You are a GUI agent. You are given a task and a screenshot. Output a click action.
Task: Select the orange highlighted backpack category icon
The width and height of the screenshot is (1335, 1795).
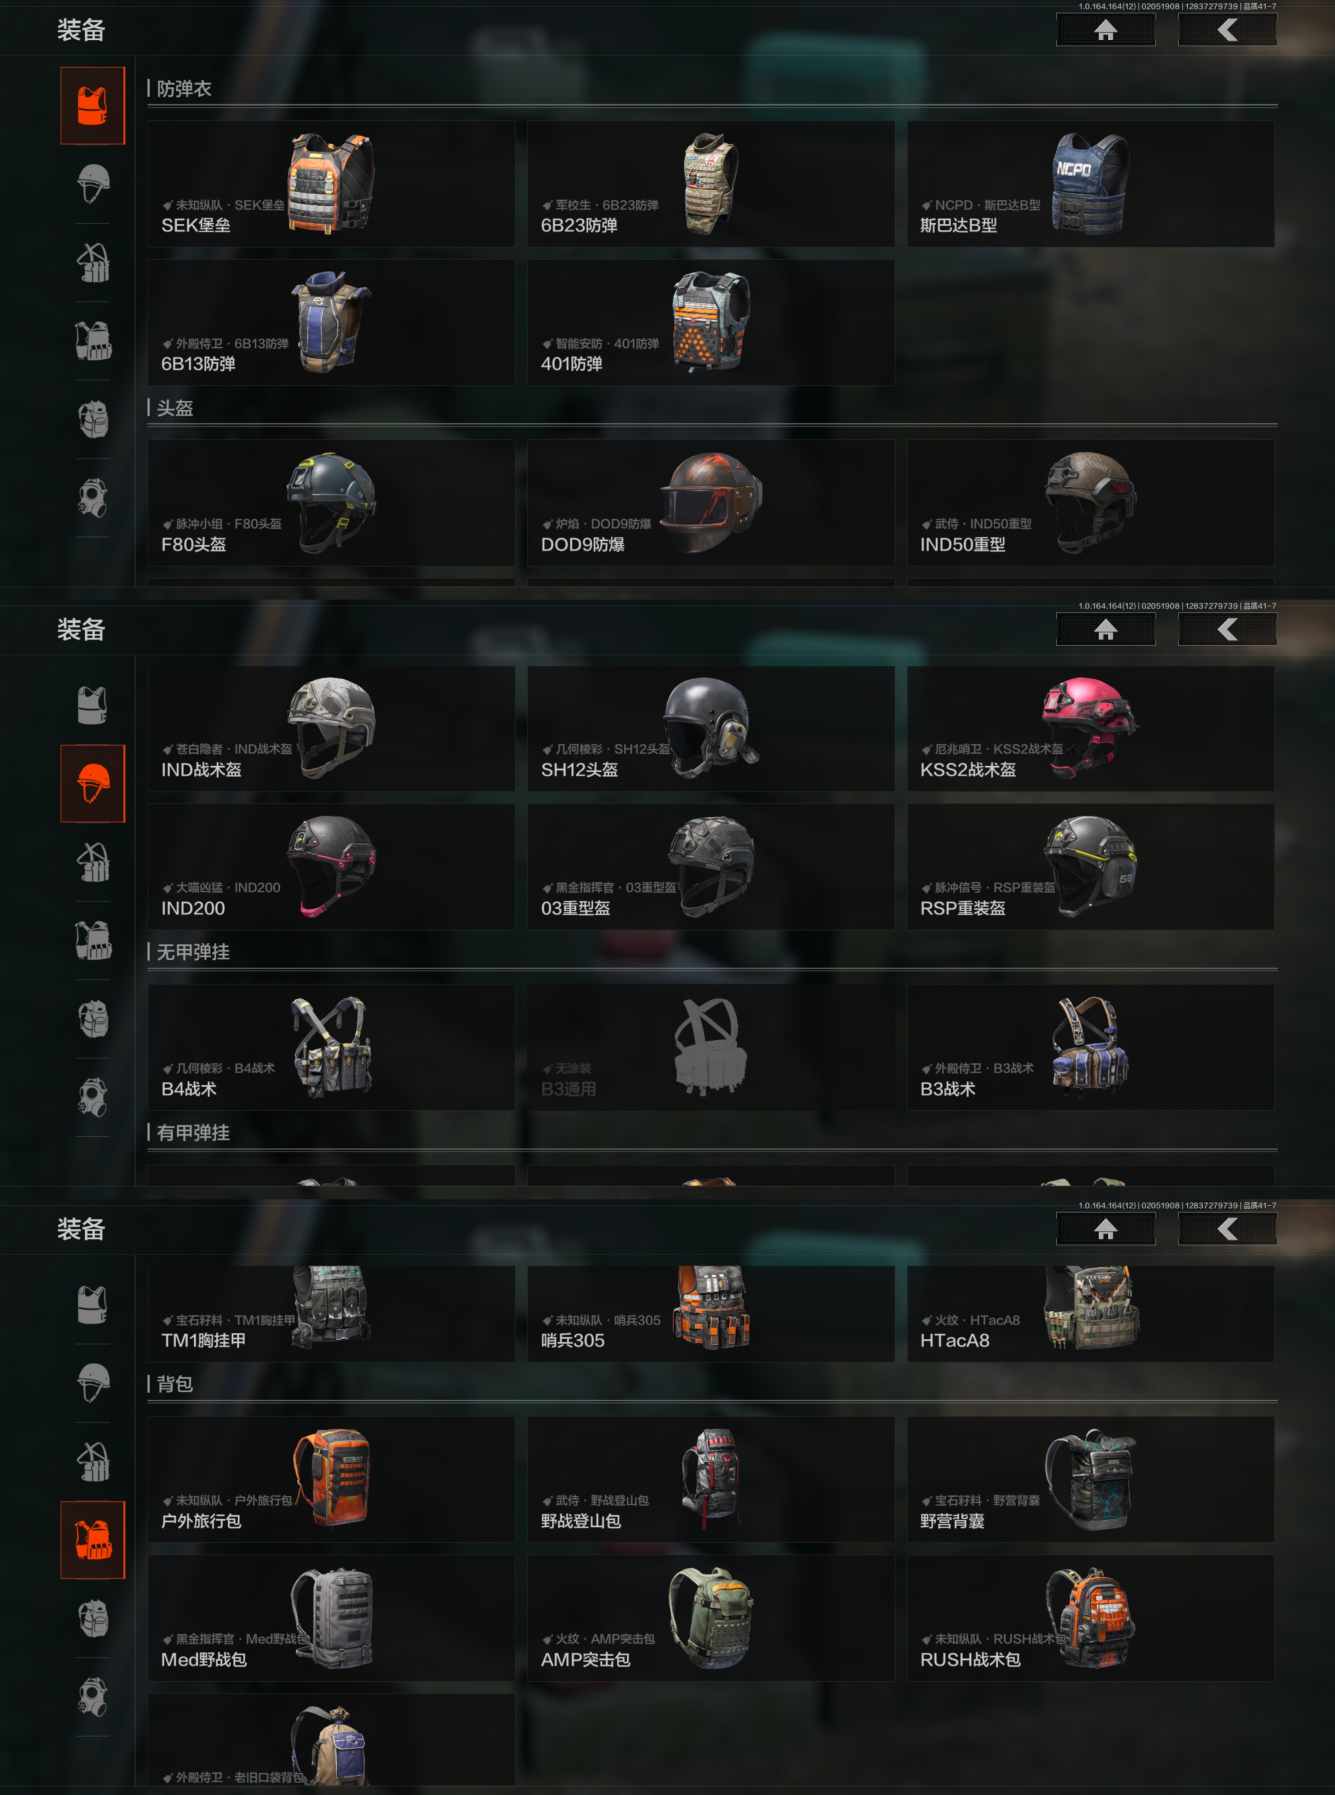tap(93, 1540)
